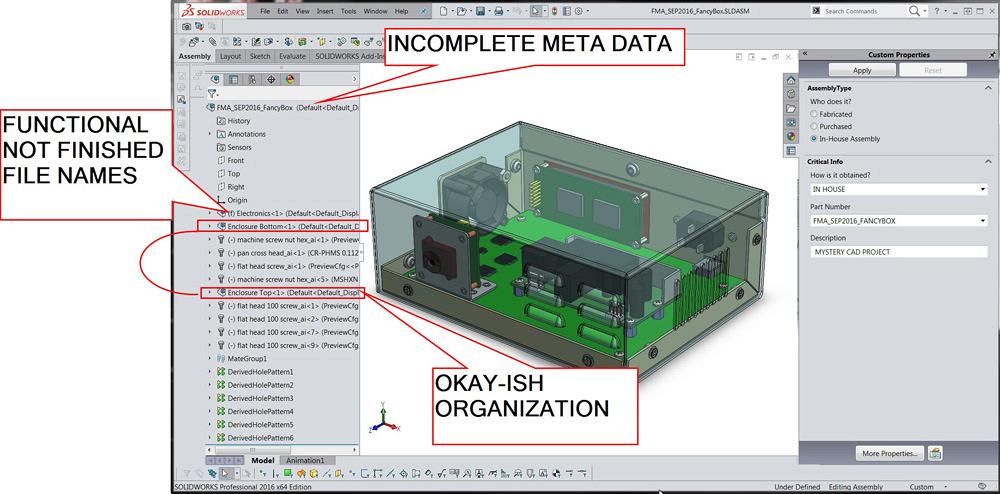Click the pin icon beside Help menu
Image resolution: width=1000 pixels, height=494 pixels.
tap(424, 11)
